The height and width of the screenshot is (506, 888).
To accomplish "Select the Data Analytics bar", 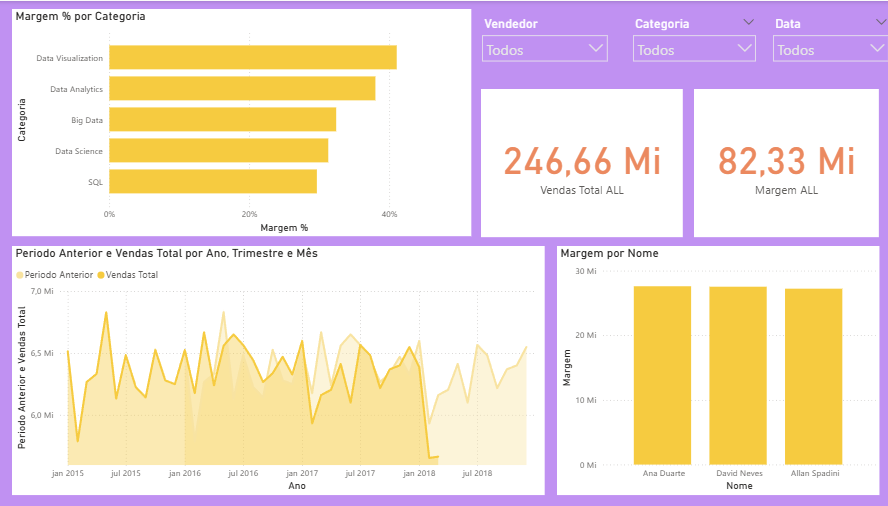I will coord(242,88).
